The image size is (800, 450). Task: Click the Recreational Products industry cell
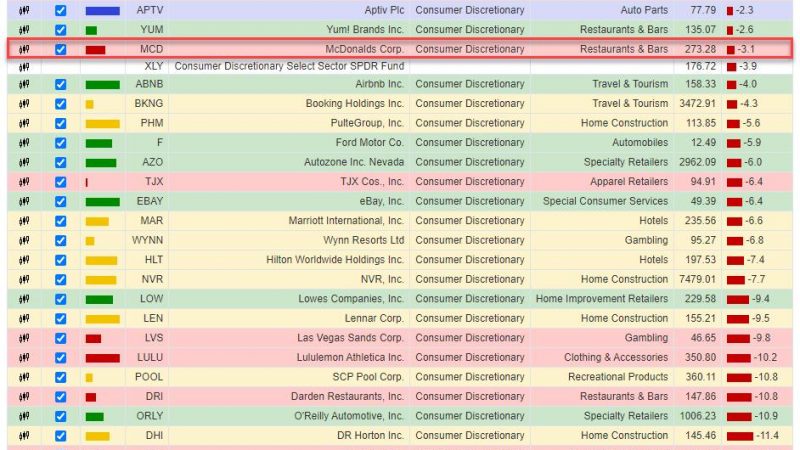coord(618,377)
